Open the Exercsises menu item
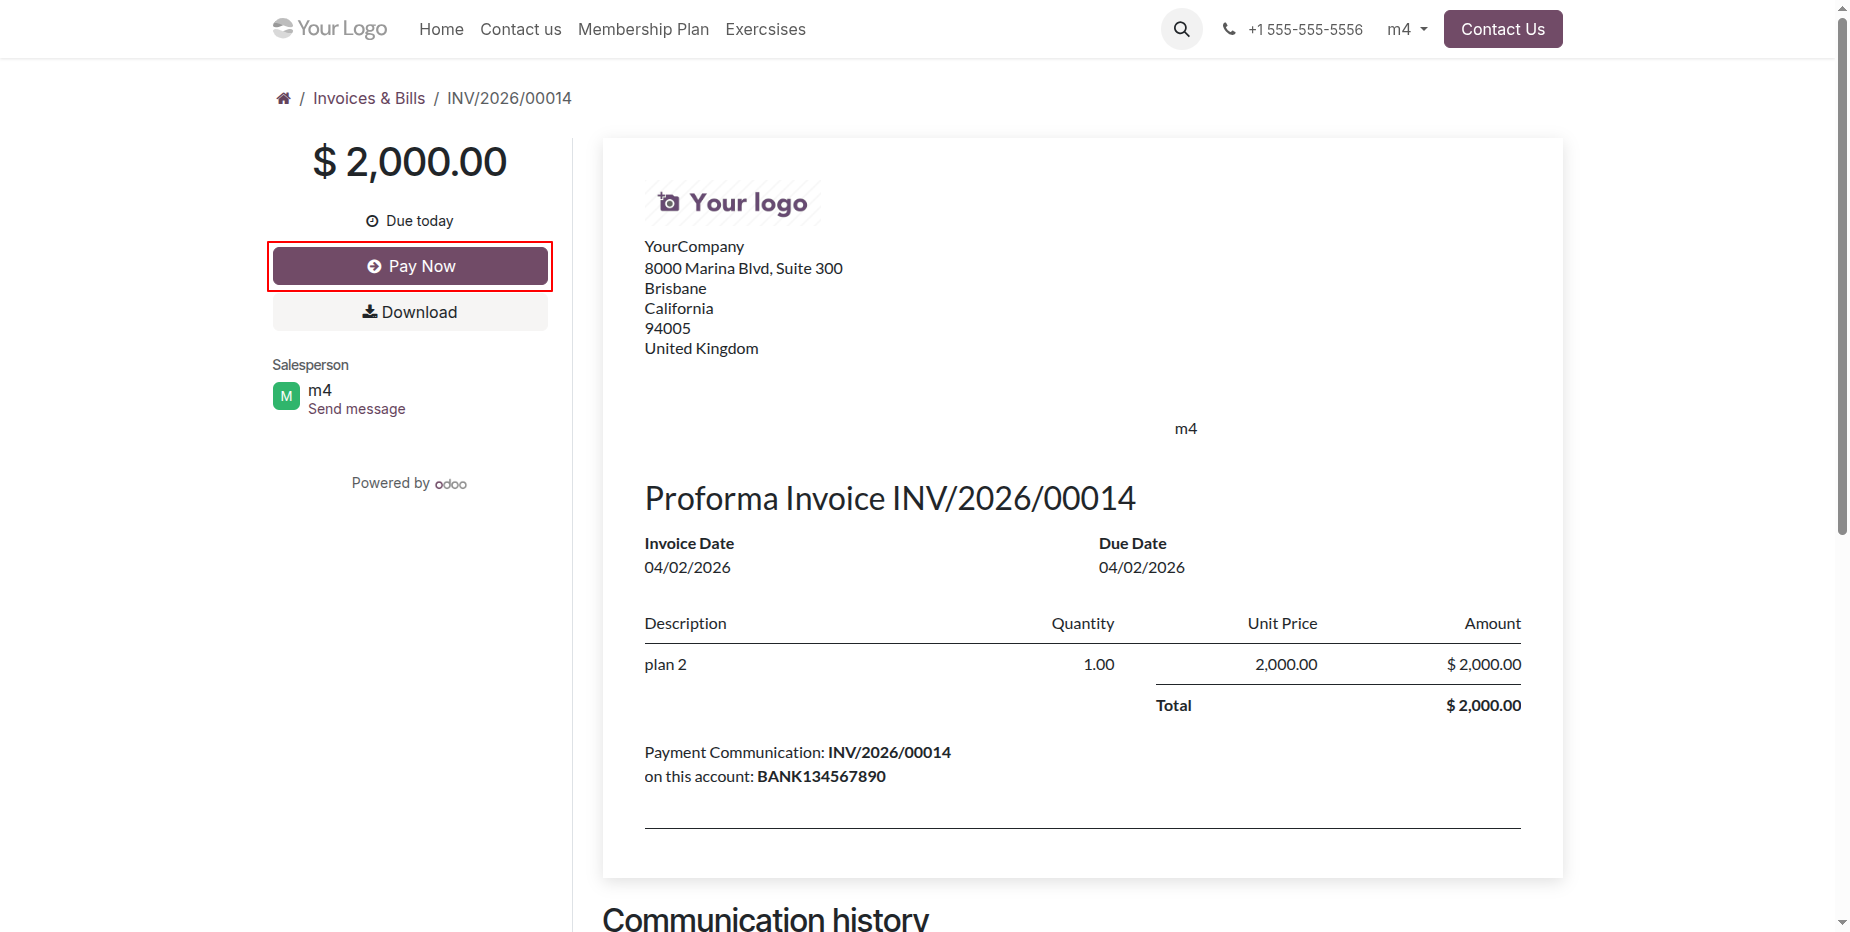The height and width of the screenshot is (932, 1850). 765,29
